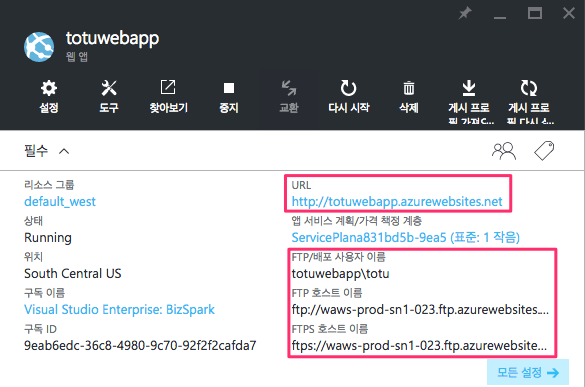The image size is (585, 387).
Task: Select the ftps://waws-prod-sn1-023 host name text
Action: pos(419,345)
